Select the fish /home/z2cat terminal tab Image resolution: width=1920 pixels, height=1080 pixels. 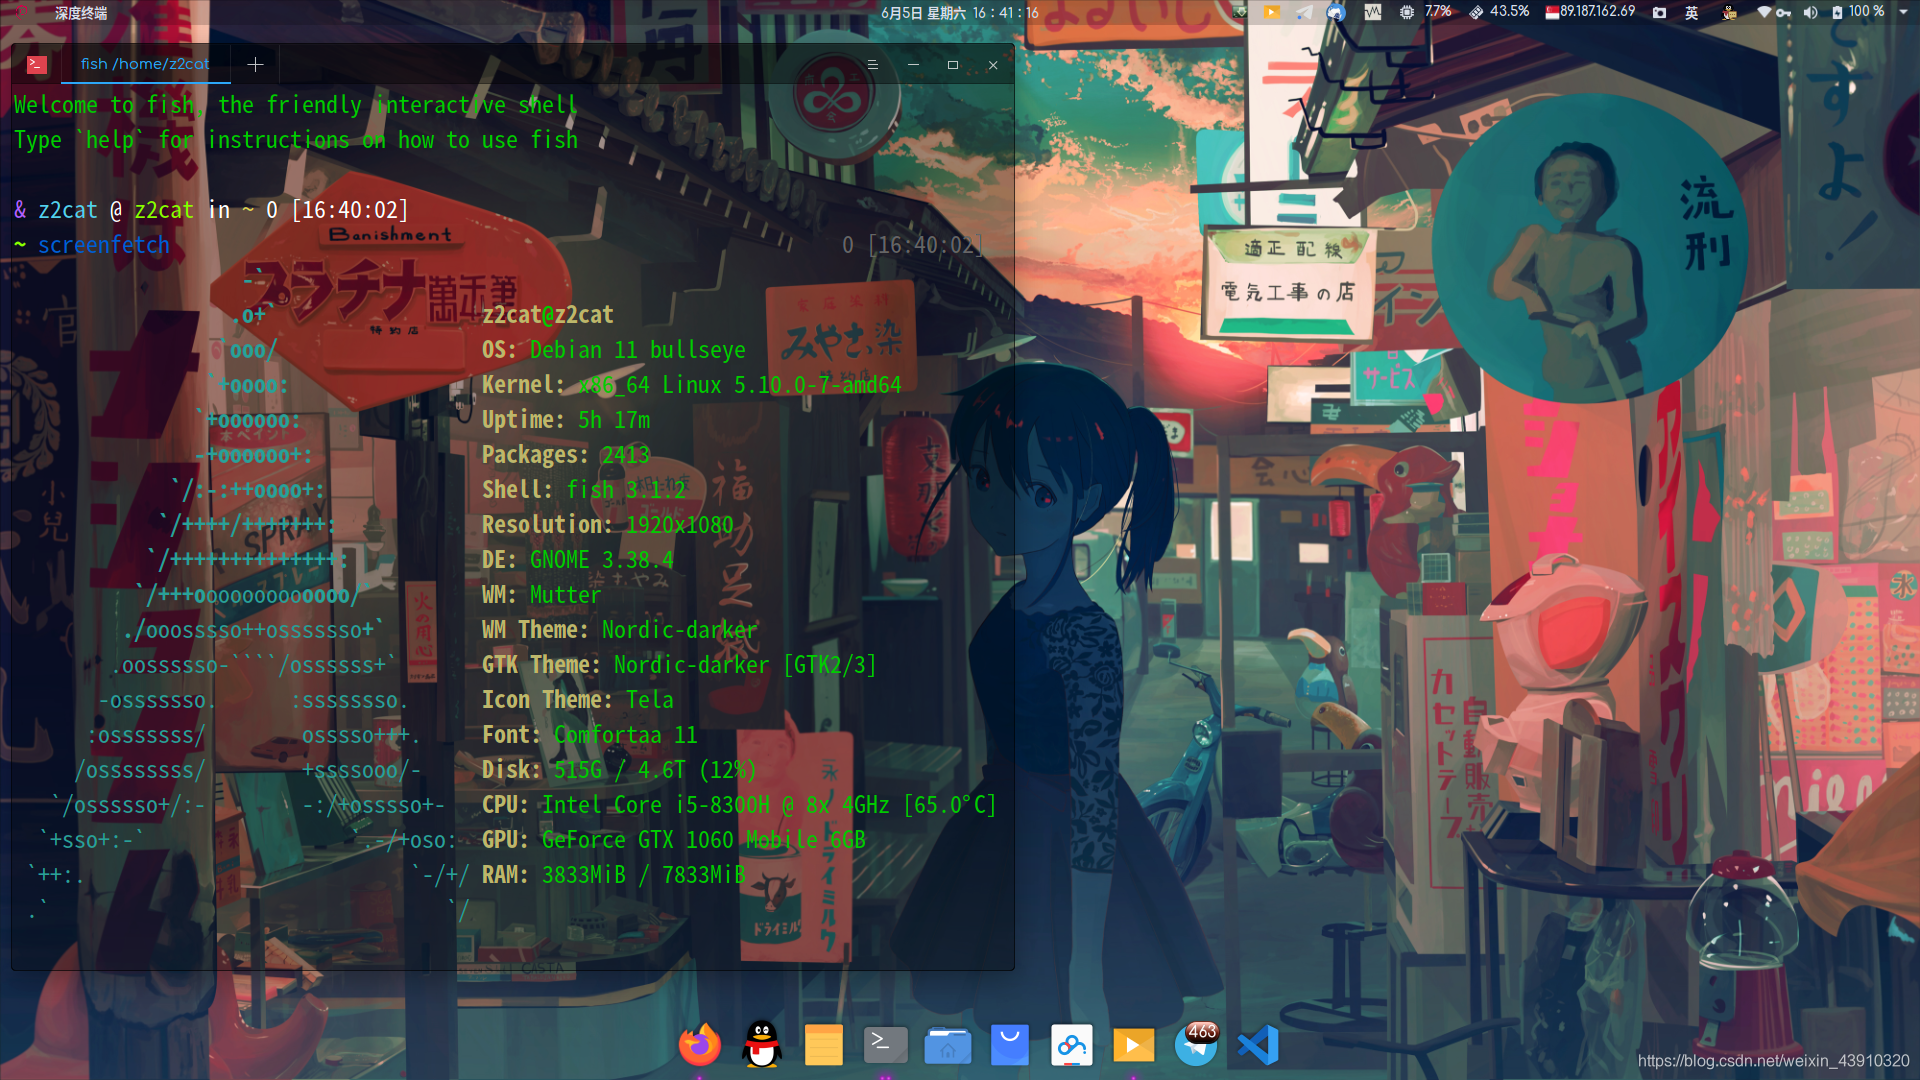point(146,64)
